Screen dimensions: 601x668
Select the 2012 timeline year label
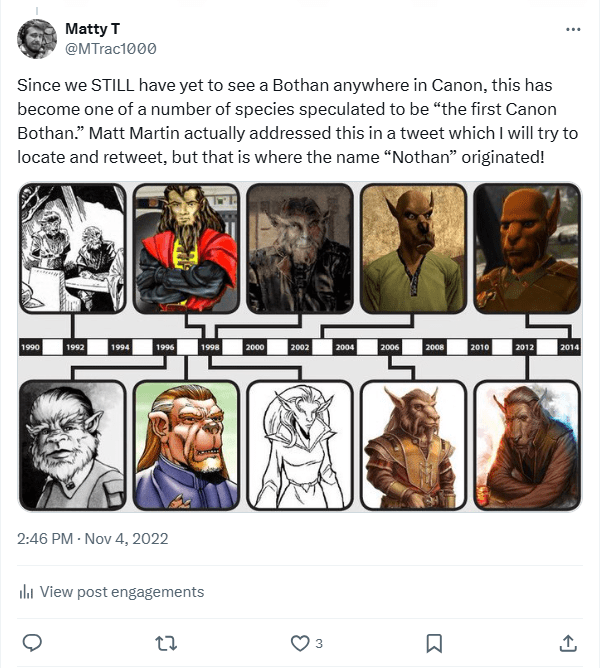(524, 346)
